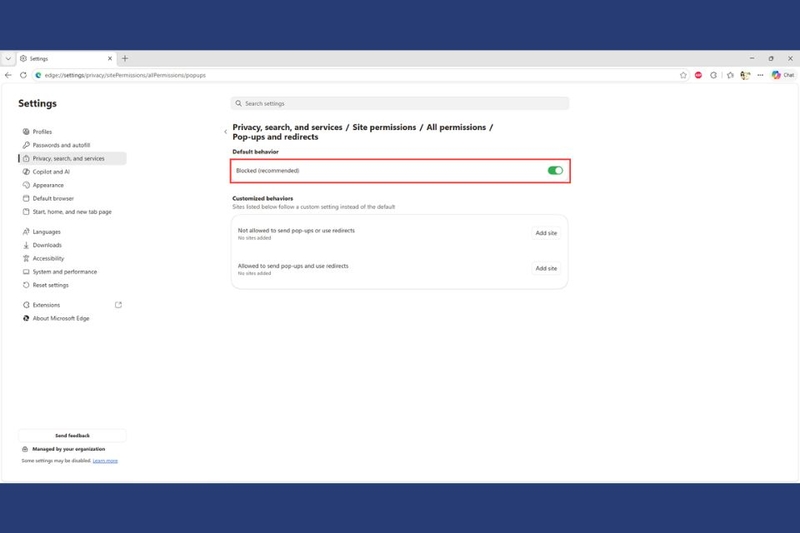Viewport: 800px width, 533px height.
Task: Click the Customized behaviors label
Action: point(262,198)
